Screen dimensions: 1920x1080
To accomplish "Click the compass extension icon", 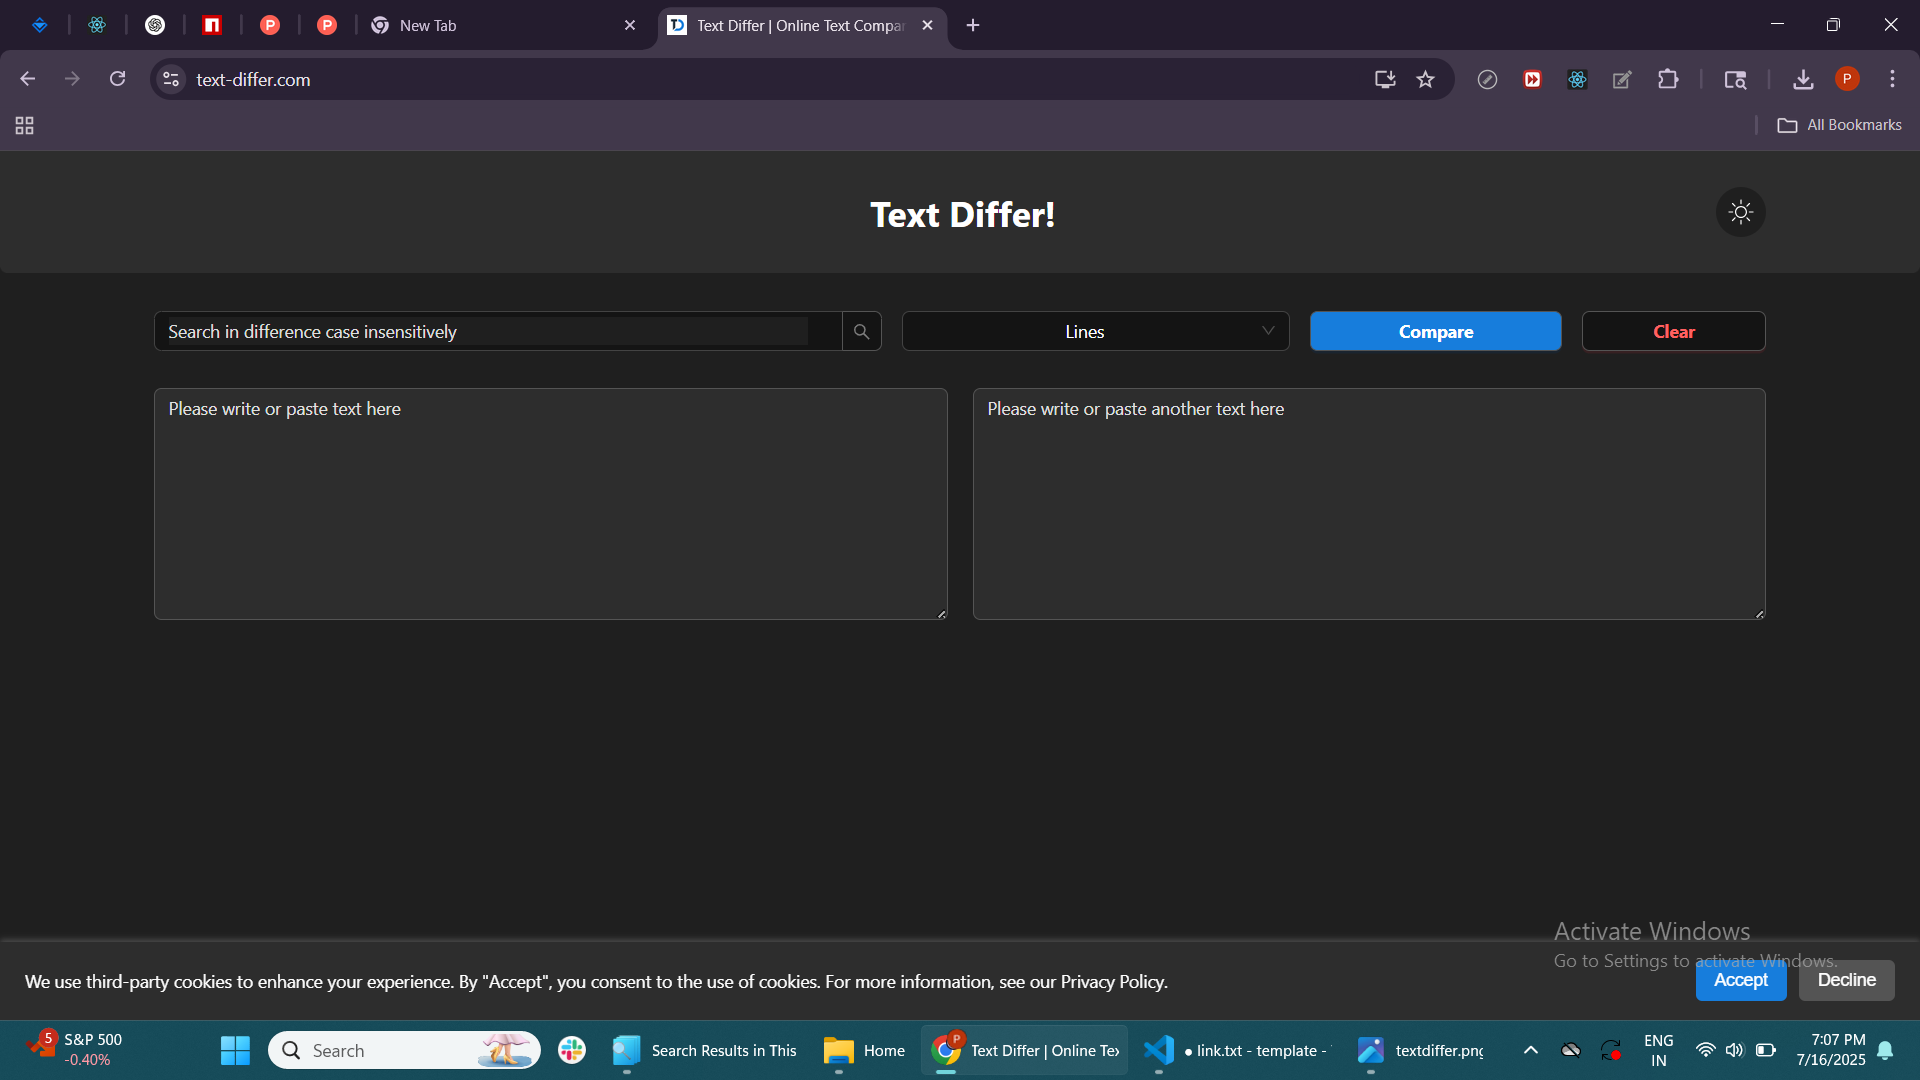I will point(1487,79).
